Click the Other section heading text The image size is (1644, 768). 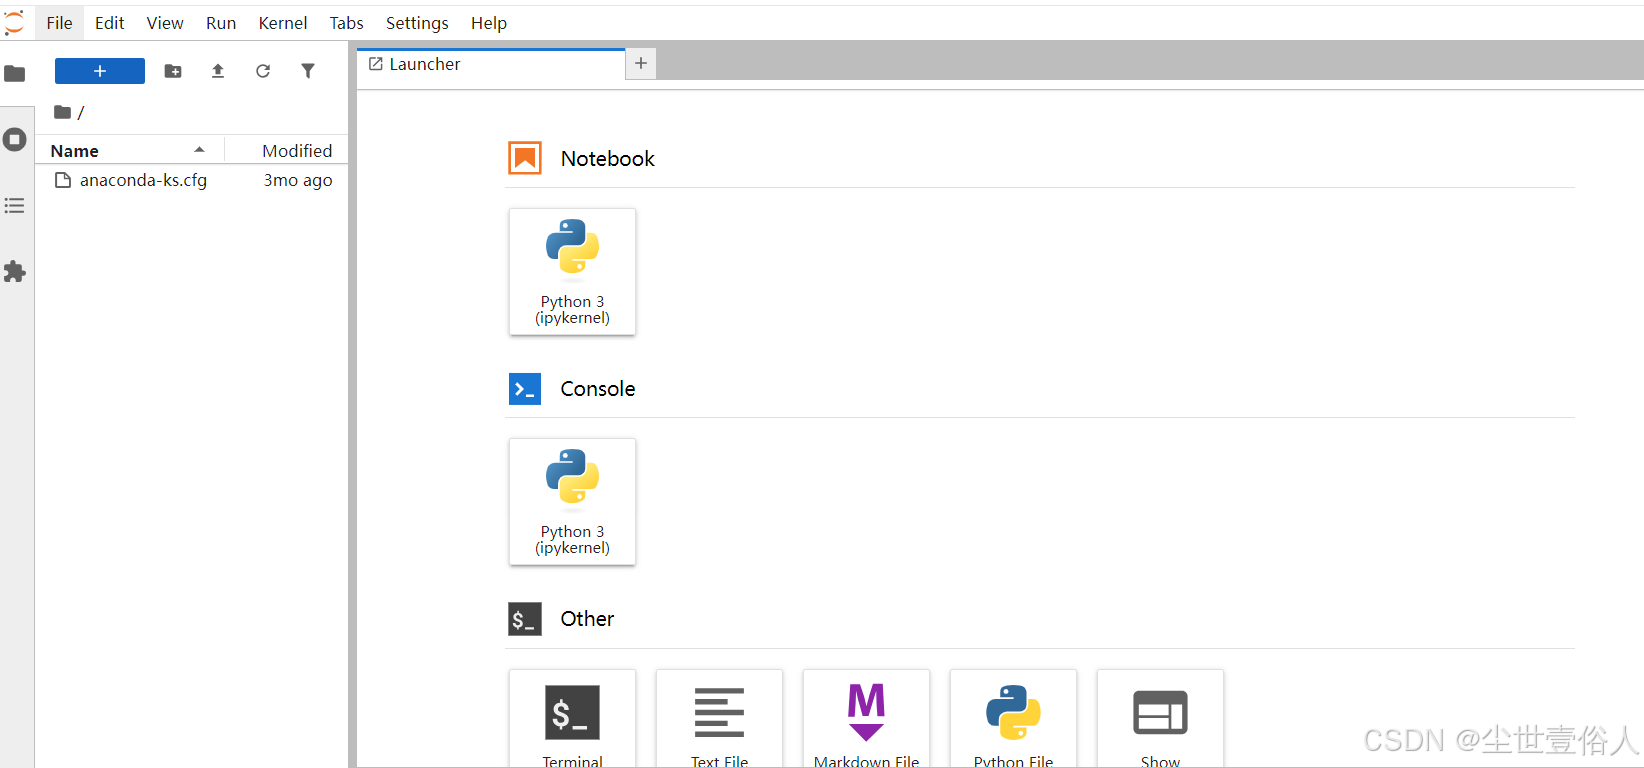click(587, 619)
